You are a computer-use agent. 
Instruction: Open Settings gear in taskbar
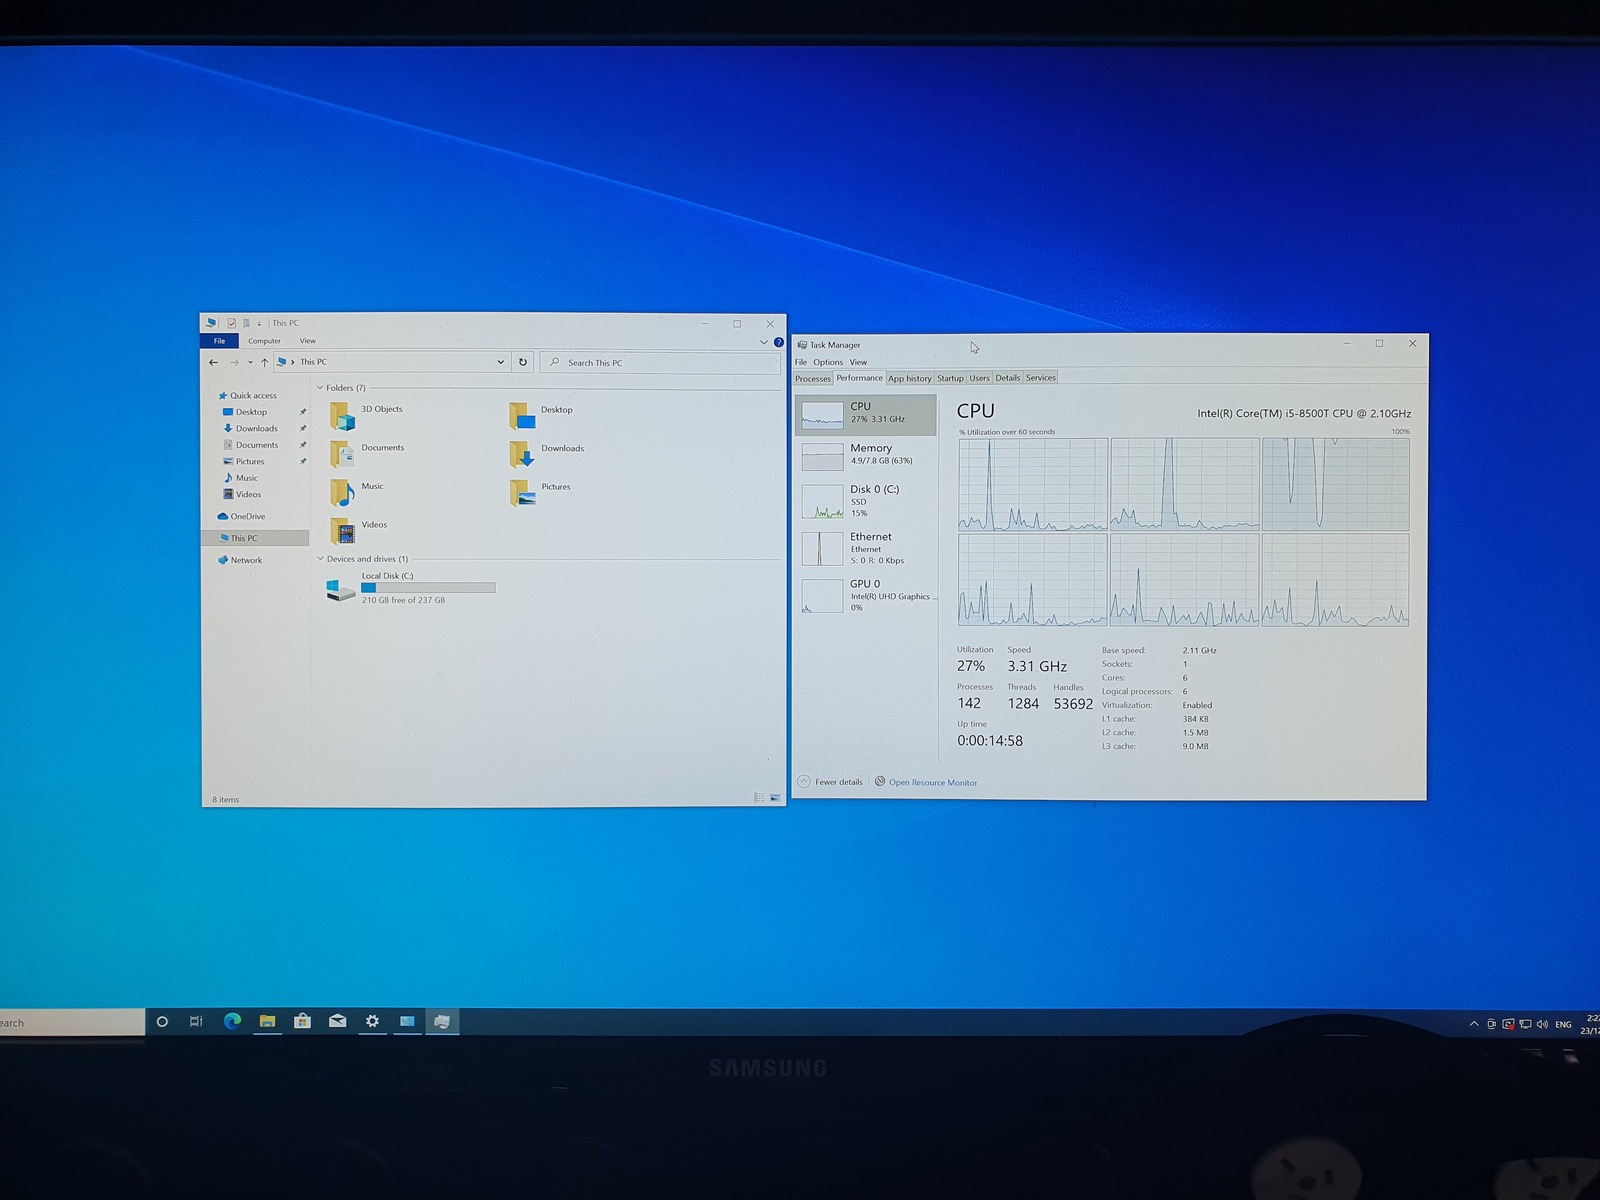click(x=372, y=1021)
